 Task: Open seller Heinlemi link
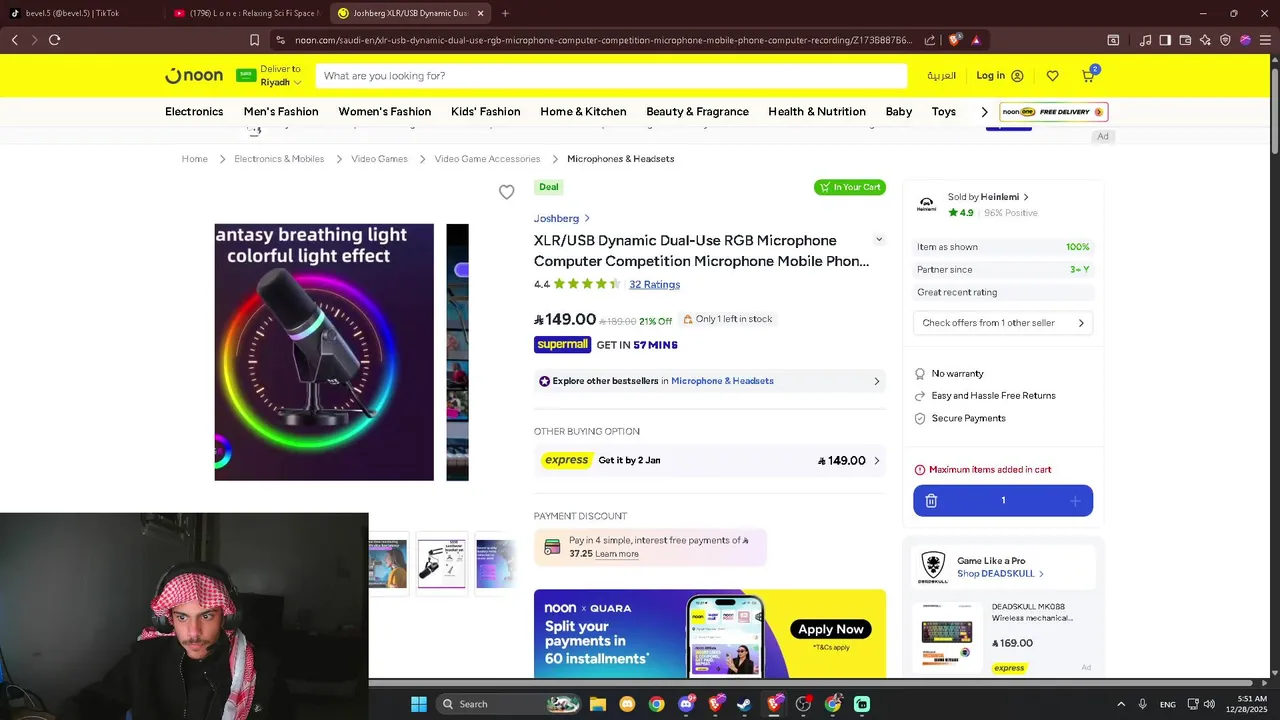tap(988, 197)
